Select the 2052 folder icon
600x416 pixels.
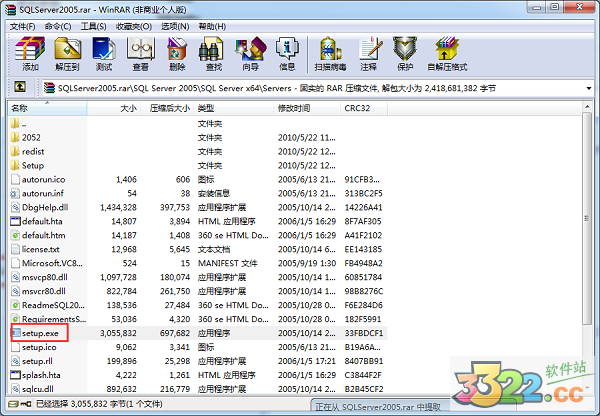pos(15,137)
